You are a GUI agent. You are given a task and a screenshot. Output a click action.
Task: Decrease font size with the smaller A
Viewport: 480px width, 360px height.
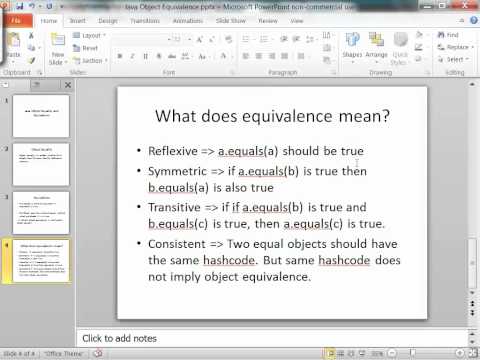coord(212,40)
